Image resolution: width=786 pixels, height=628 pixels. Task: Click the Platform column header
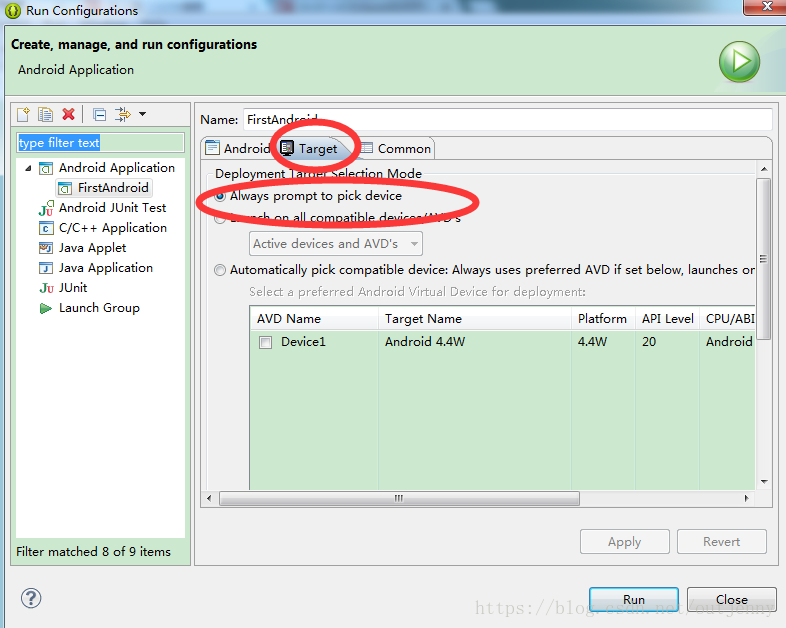click(x=603, y=319)
